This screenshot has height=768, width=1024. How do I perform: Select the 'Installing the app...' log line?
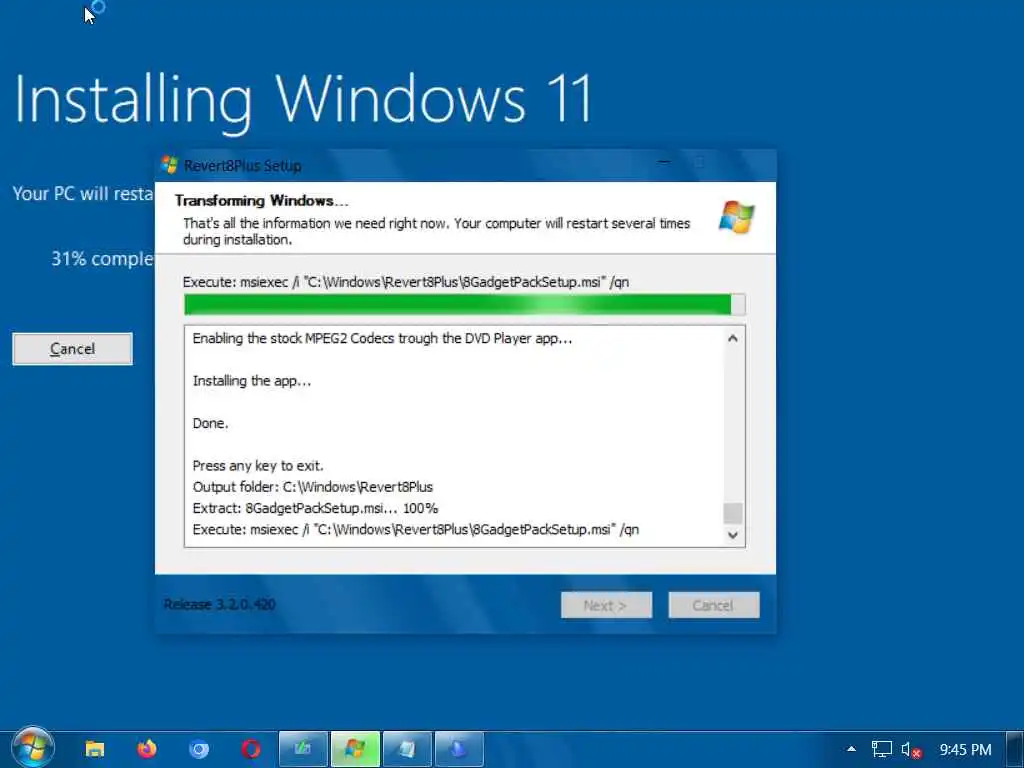pos(252,381)
